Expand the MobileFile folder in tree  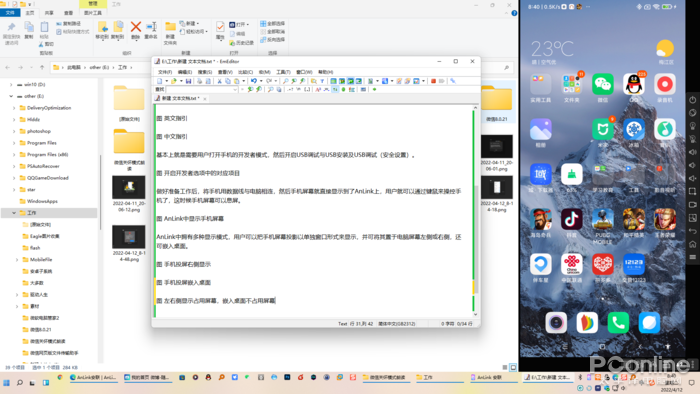[17, 260]
